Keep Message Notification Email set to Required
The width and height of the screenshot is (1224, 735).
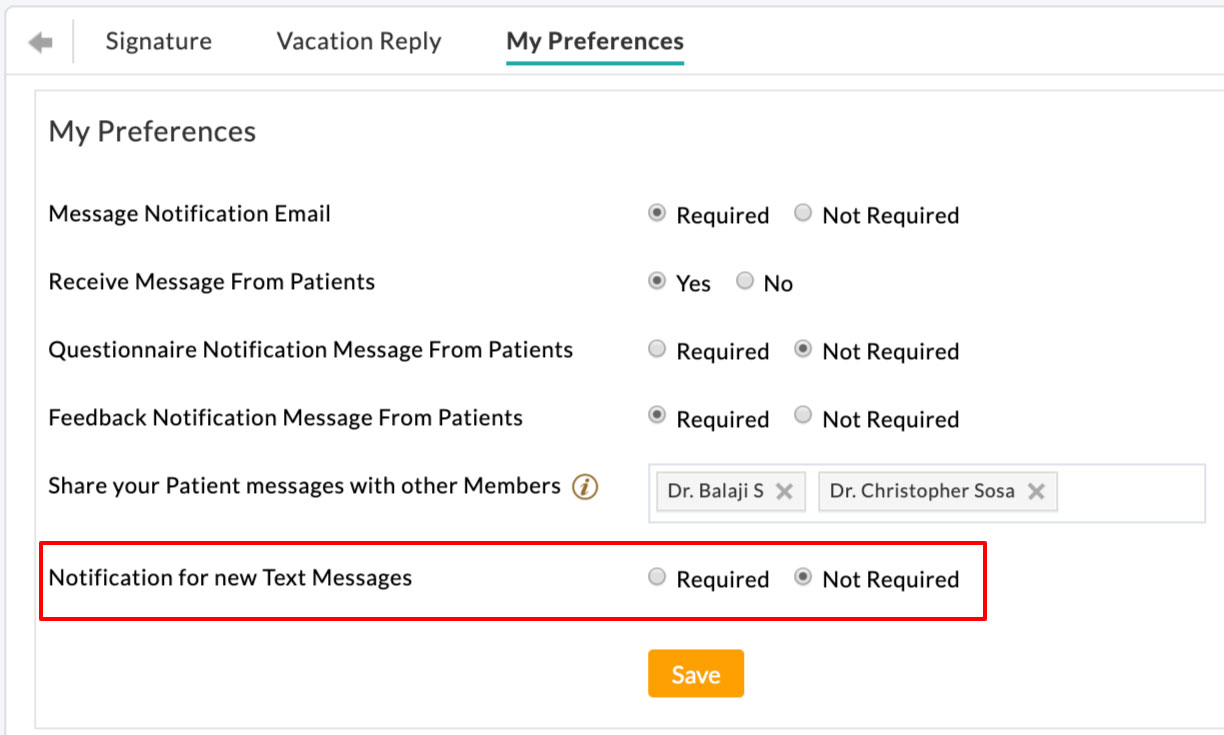(657, 213)
